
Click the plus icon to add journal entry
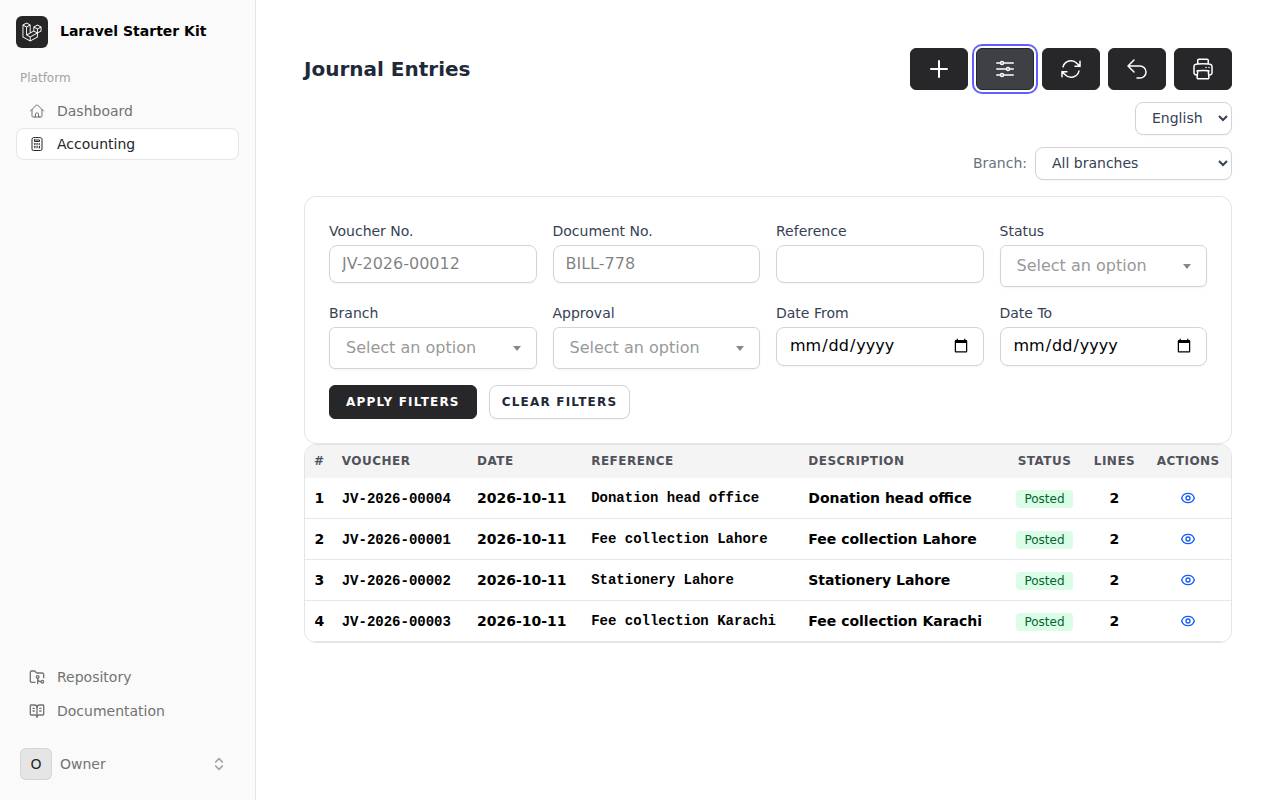(x=939, y=69)
